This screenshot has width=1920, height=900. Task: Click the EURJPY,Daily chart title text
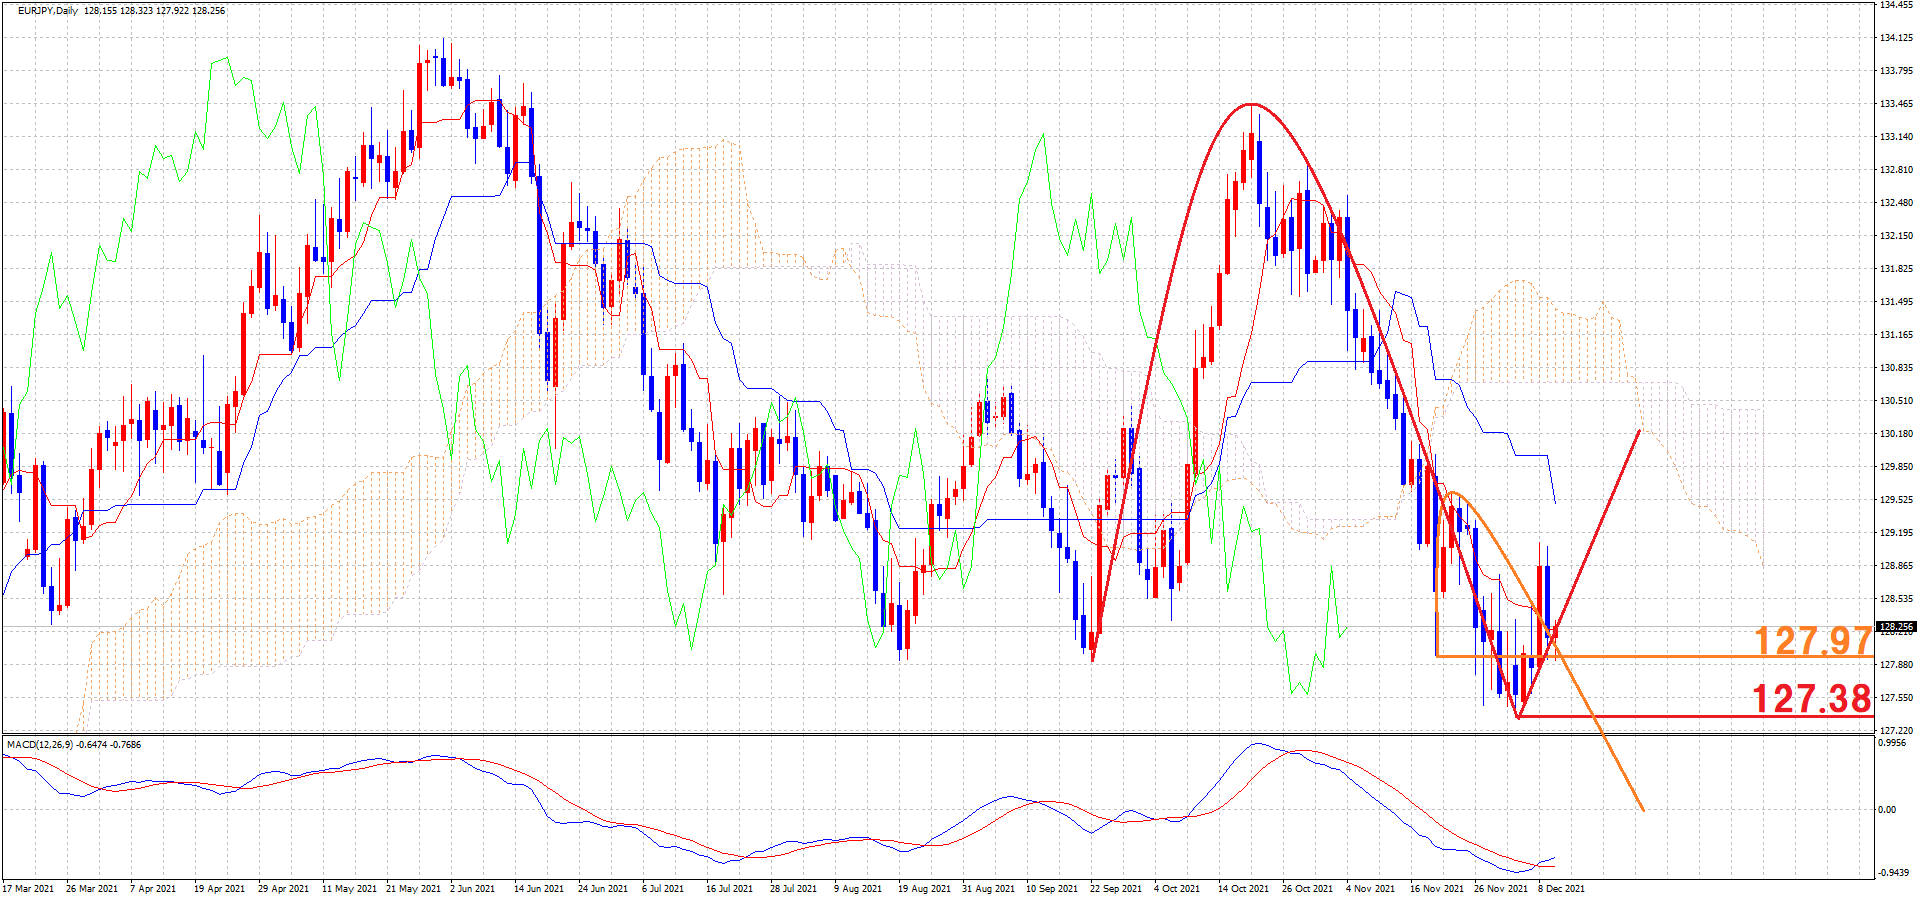click(47, 11)
